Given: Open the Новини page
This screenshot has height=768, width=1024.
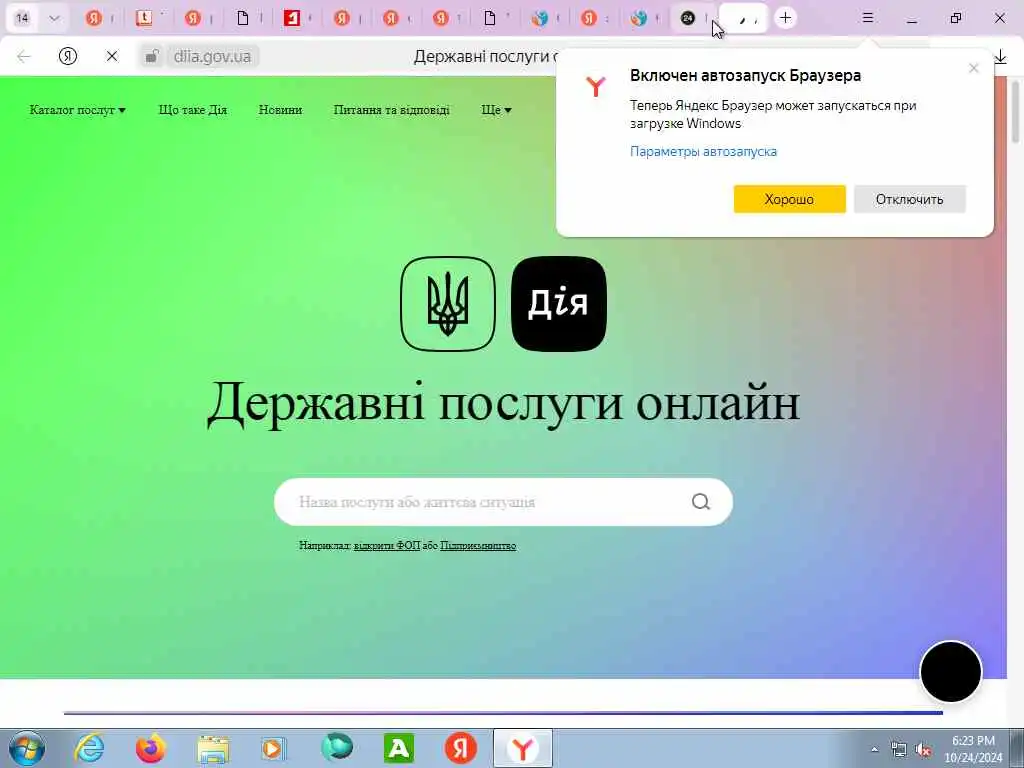Looking at the screenshot, I should 280,110.
